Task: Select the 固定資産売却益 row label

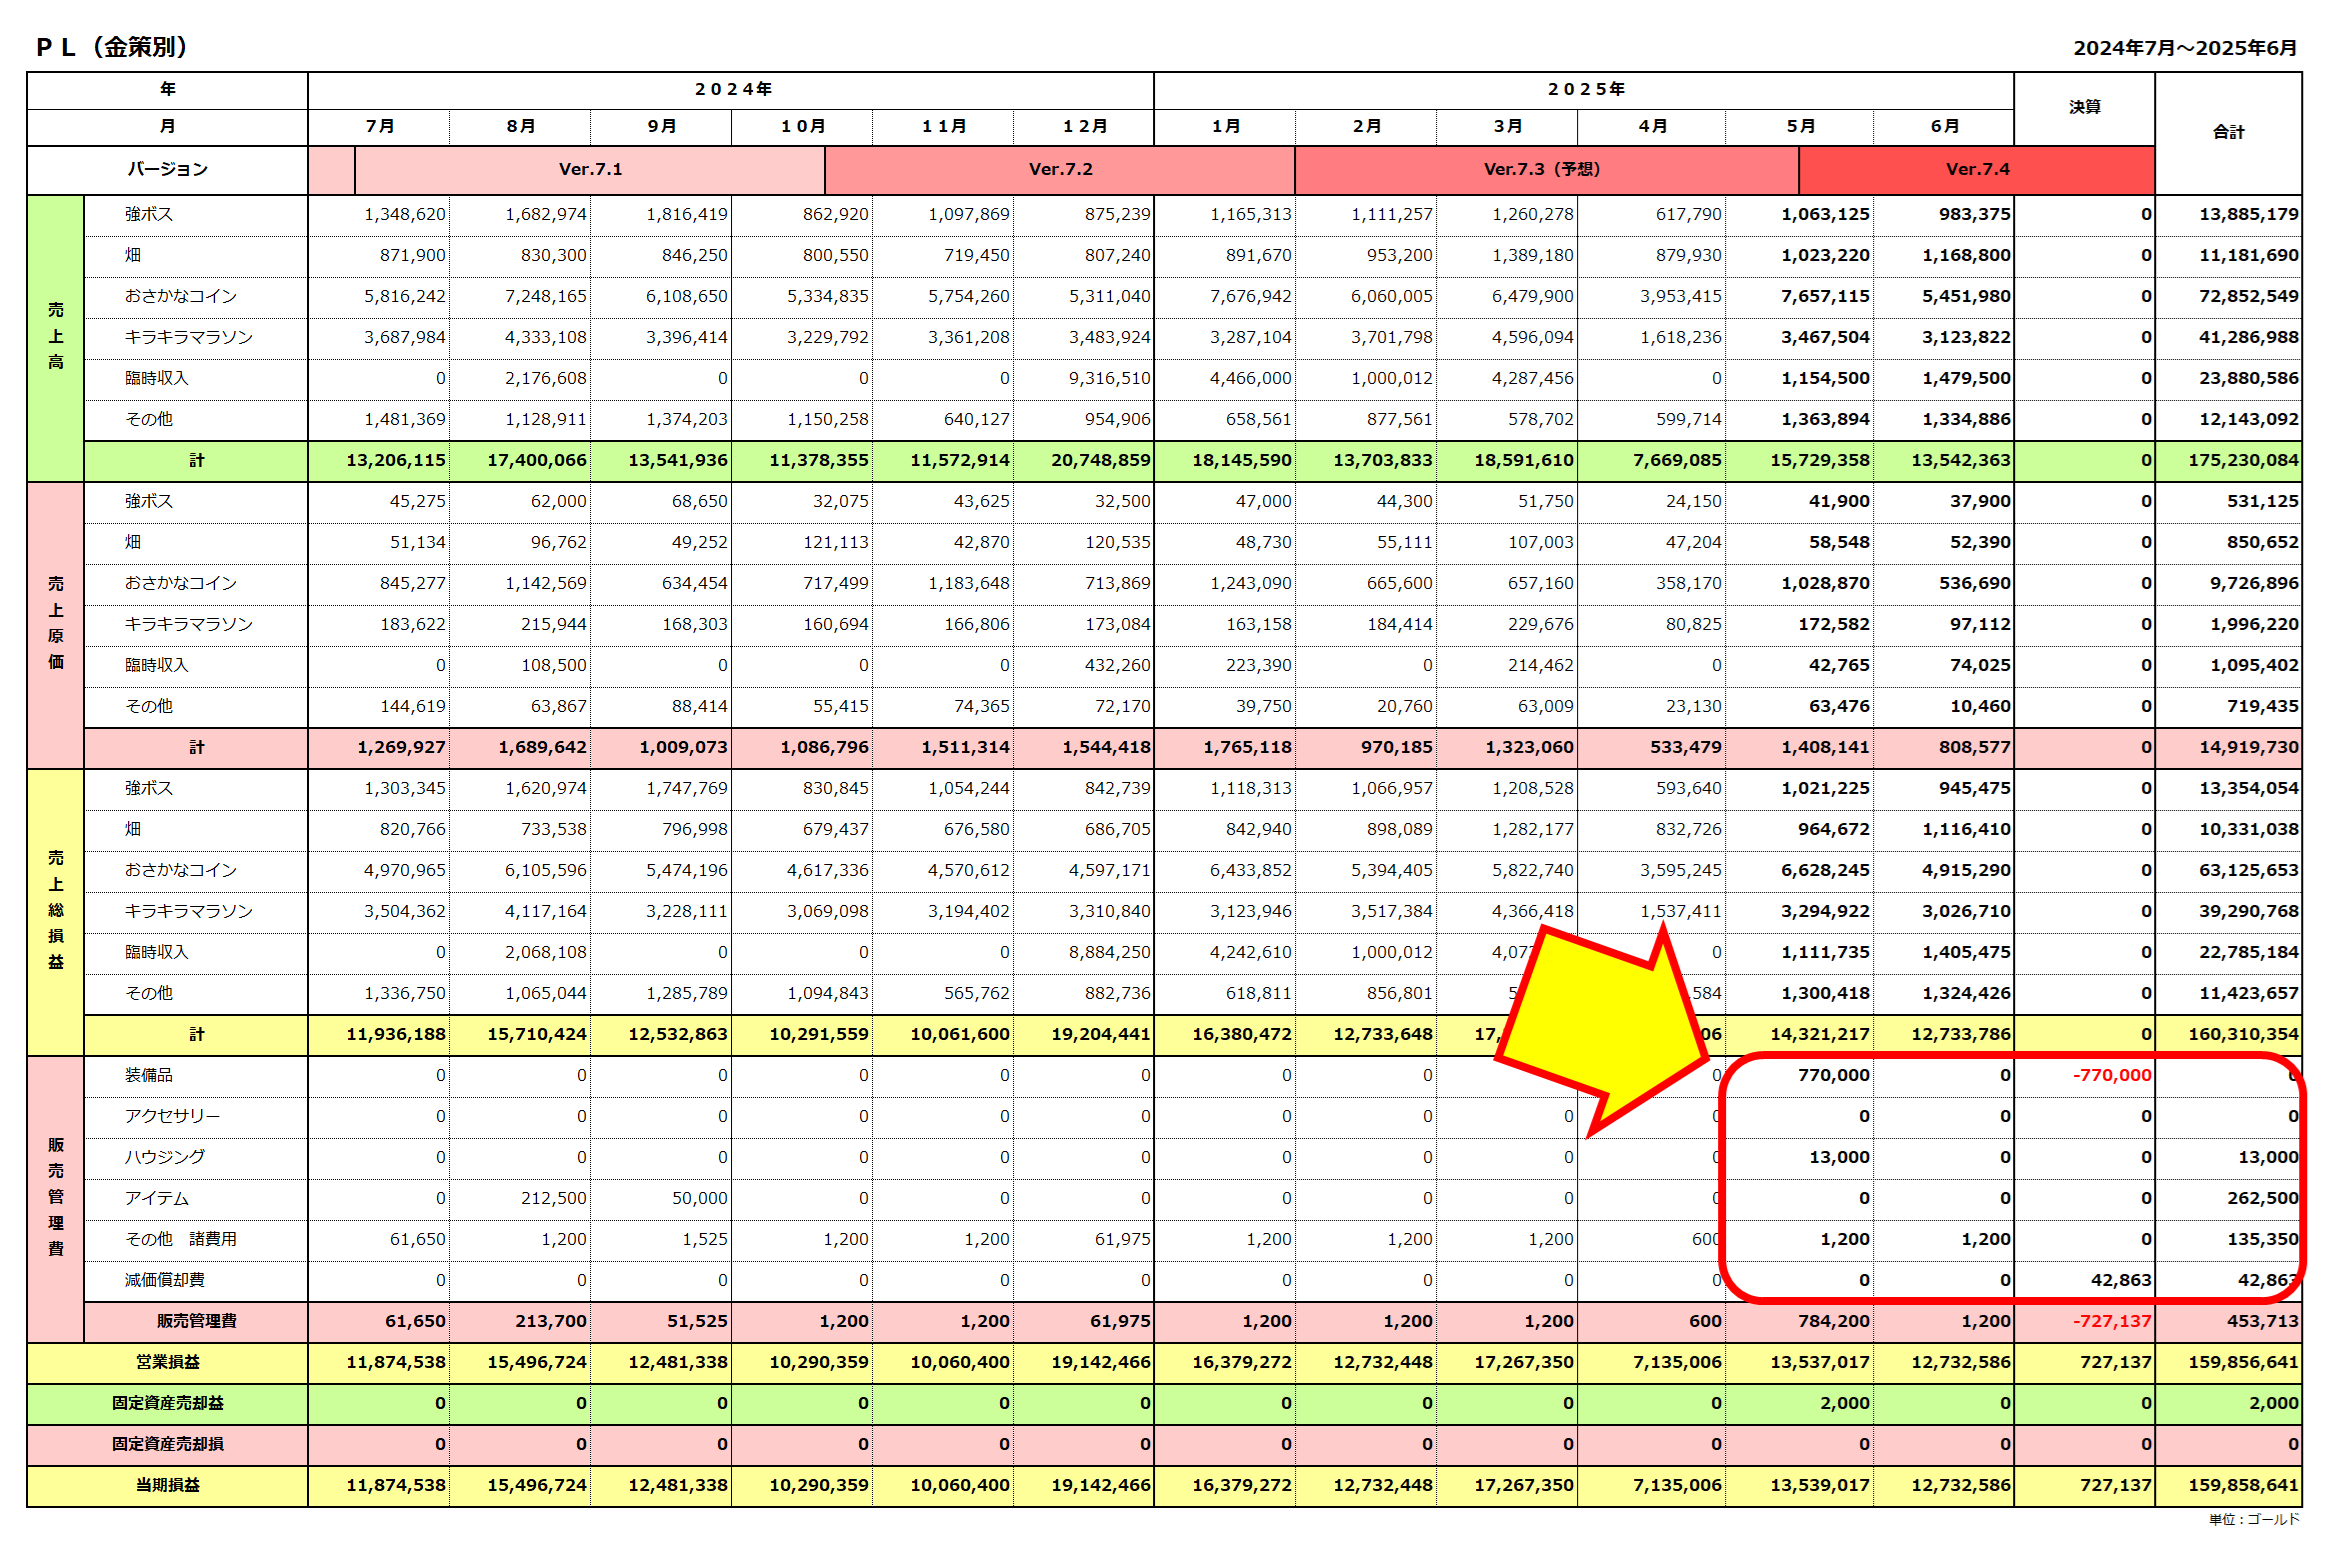Action: click(x=167, y=1403)
